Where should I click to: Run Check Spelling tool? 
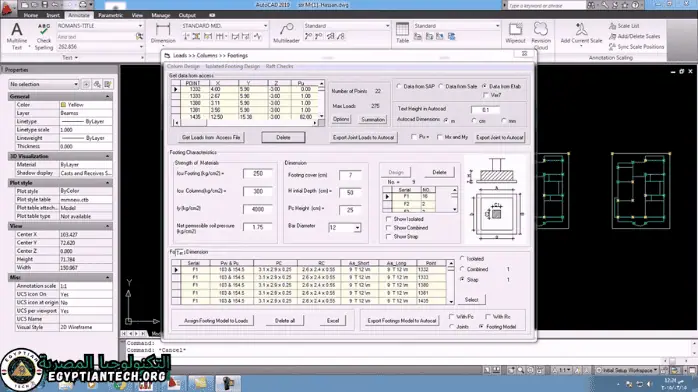[44, 36]
